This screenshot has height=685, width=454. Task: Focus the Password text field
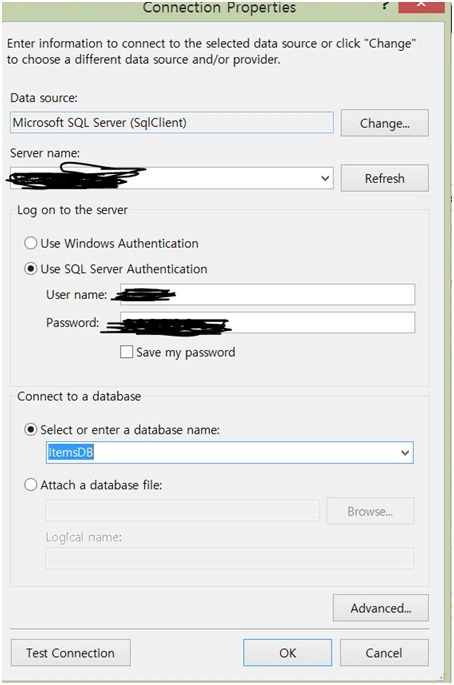tap(267, 323)
